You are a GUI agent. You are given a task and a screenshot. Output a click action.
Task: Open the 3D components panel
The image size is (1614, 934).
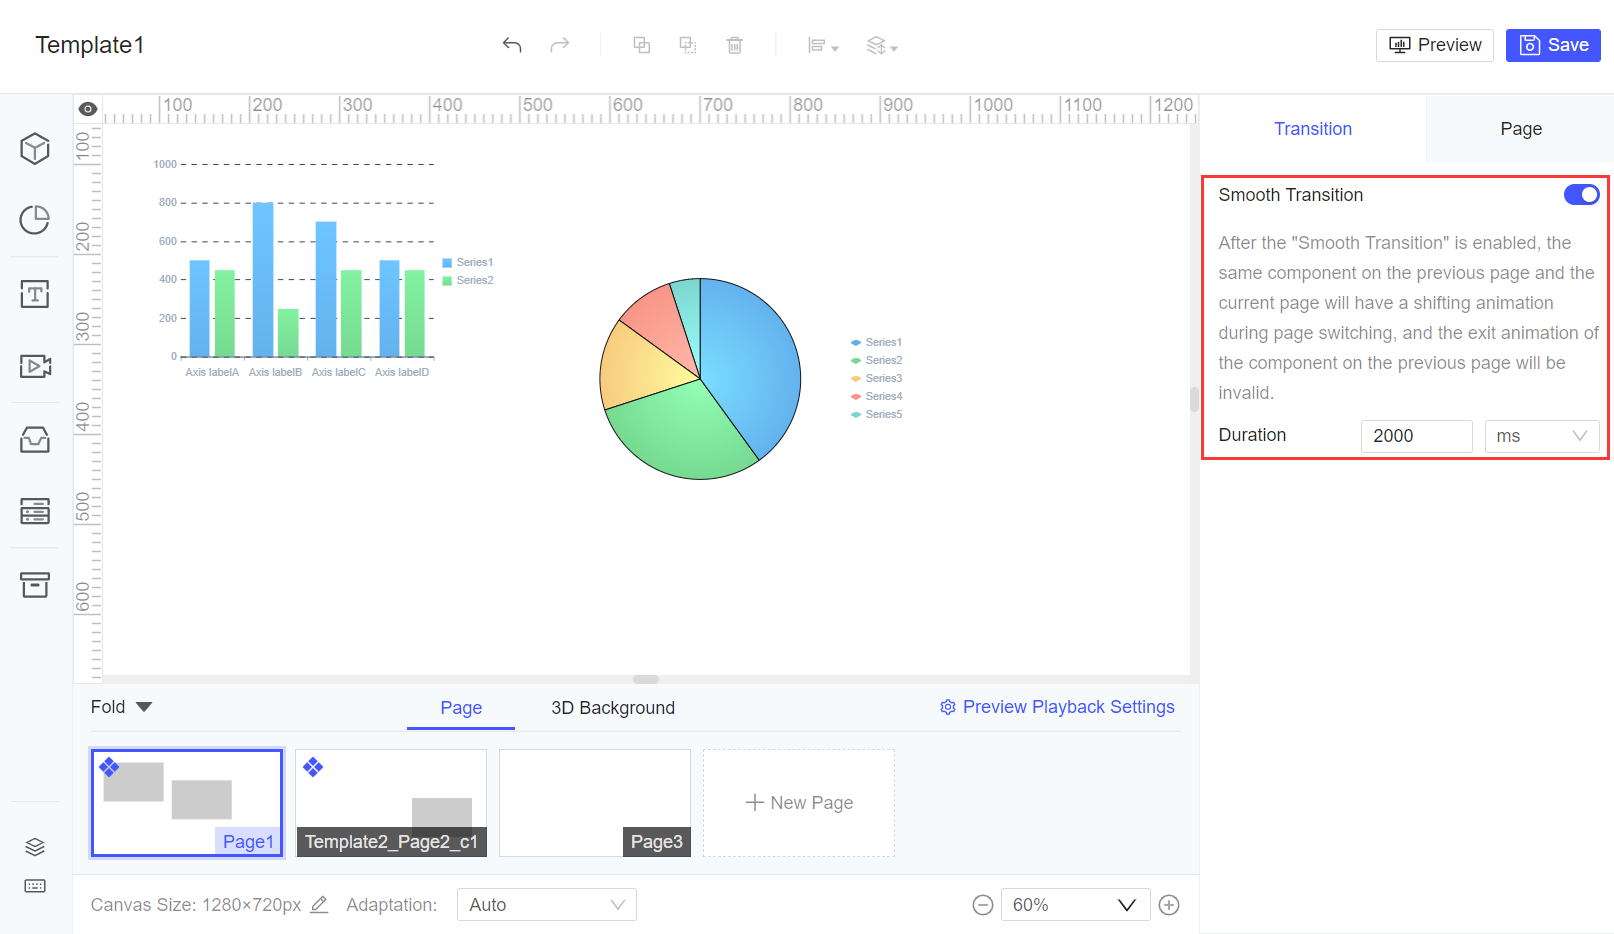[x=35, y=148]
